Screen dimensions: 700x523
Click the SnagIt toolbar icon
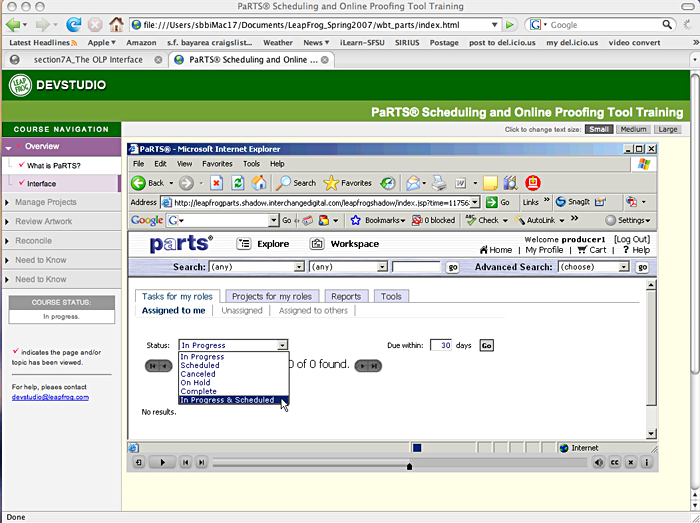(561, 202)
